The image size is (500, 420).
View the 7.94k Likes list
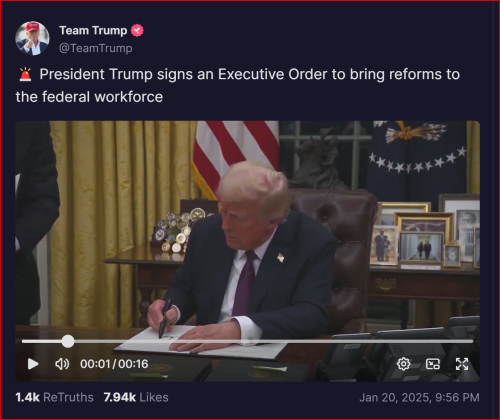136,397
